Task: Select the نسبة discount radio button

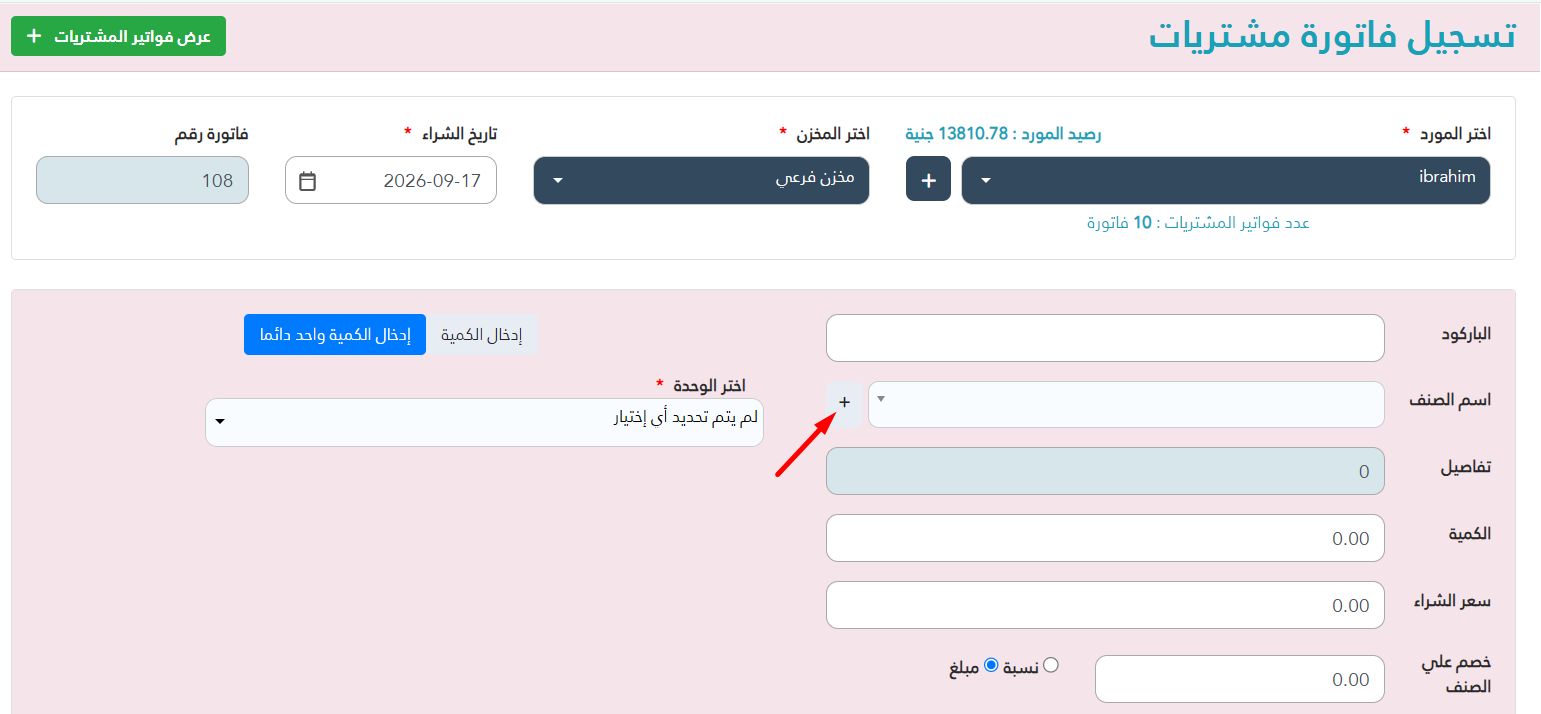Action: [x=1051, y=665]
